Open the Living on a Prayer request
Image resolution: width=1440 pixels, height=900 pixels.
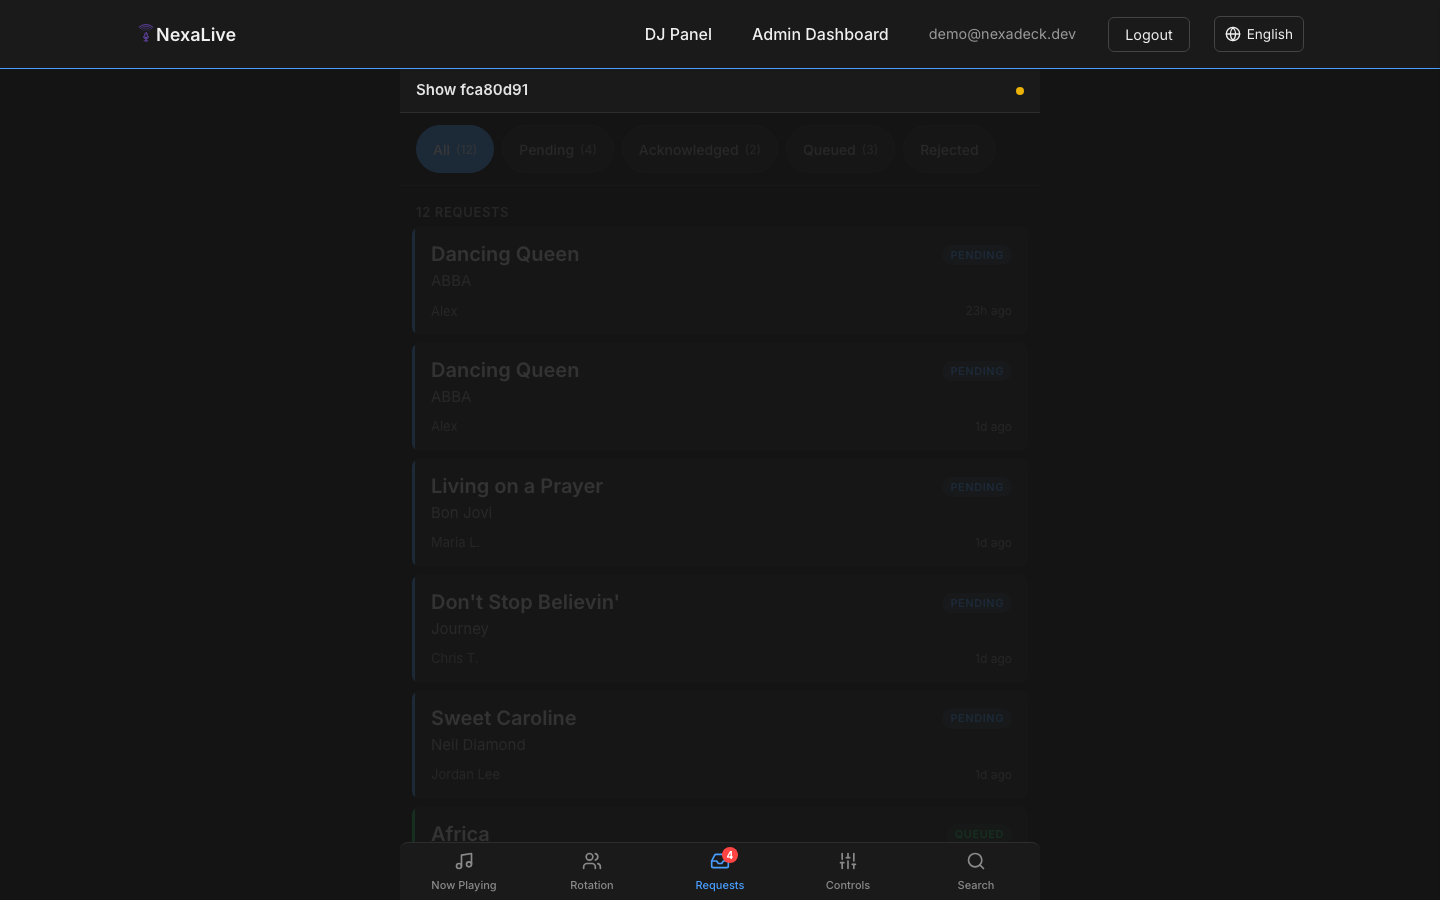pos(720,513)
